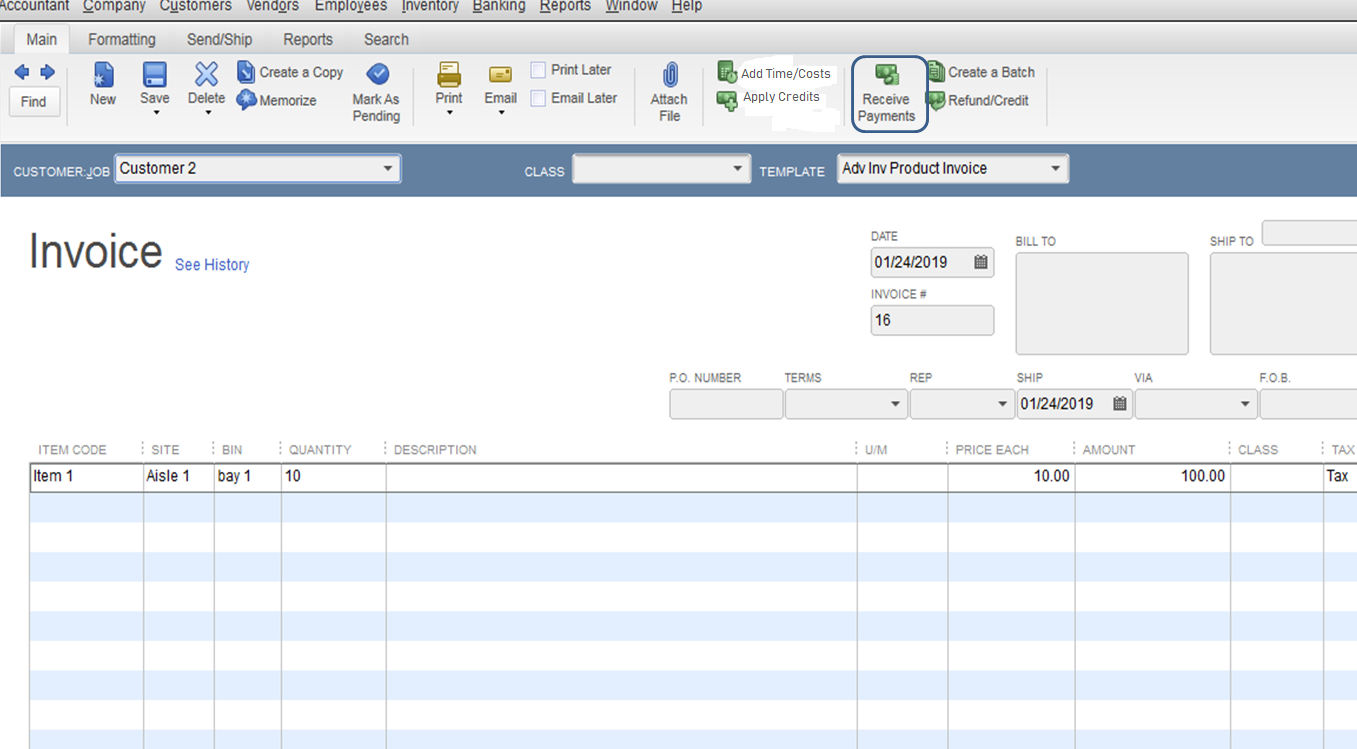Open Receive Payments
This screenshot has width=1357, height=749.
coord(888,94)
